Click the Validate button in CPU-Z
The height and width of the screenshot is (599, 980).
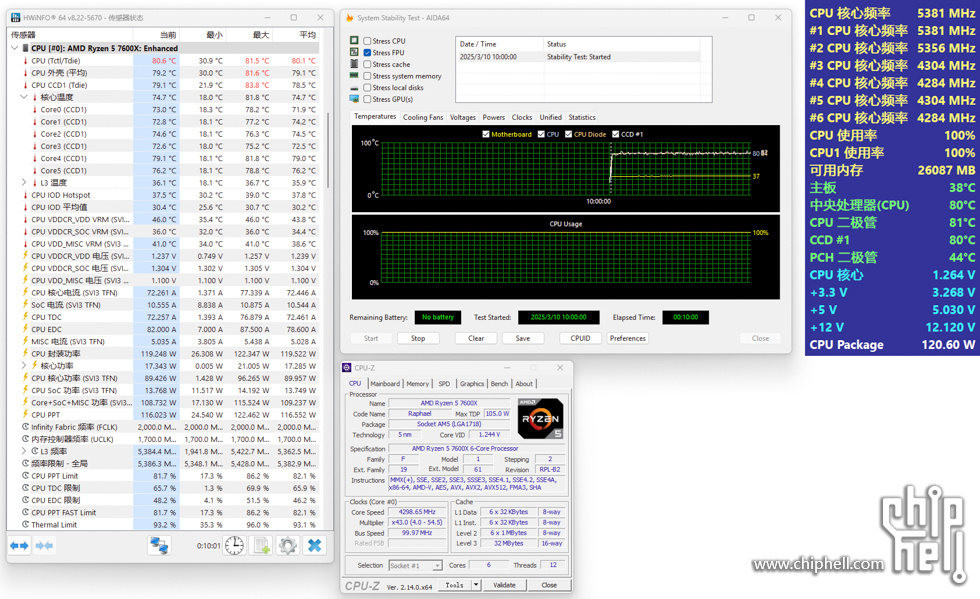(x=504, y=585)
